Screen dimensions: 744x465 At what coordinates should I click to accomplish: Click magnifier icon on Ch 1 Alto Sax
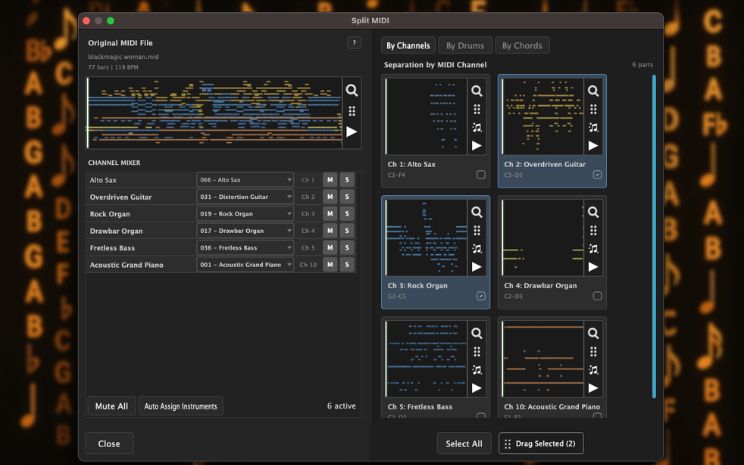pos(477,91)
